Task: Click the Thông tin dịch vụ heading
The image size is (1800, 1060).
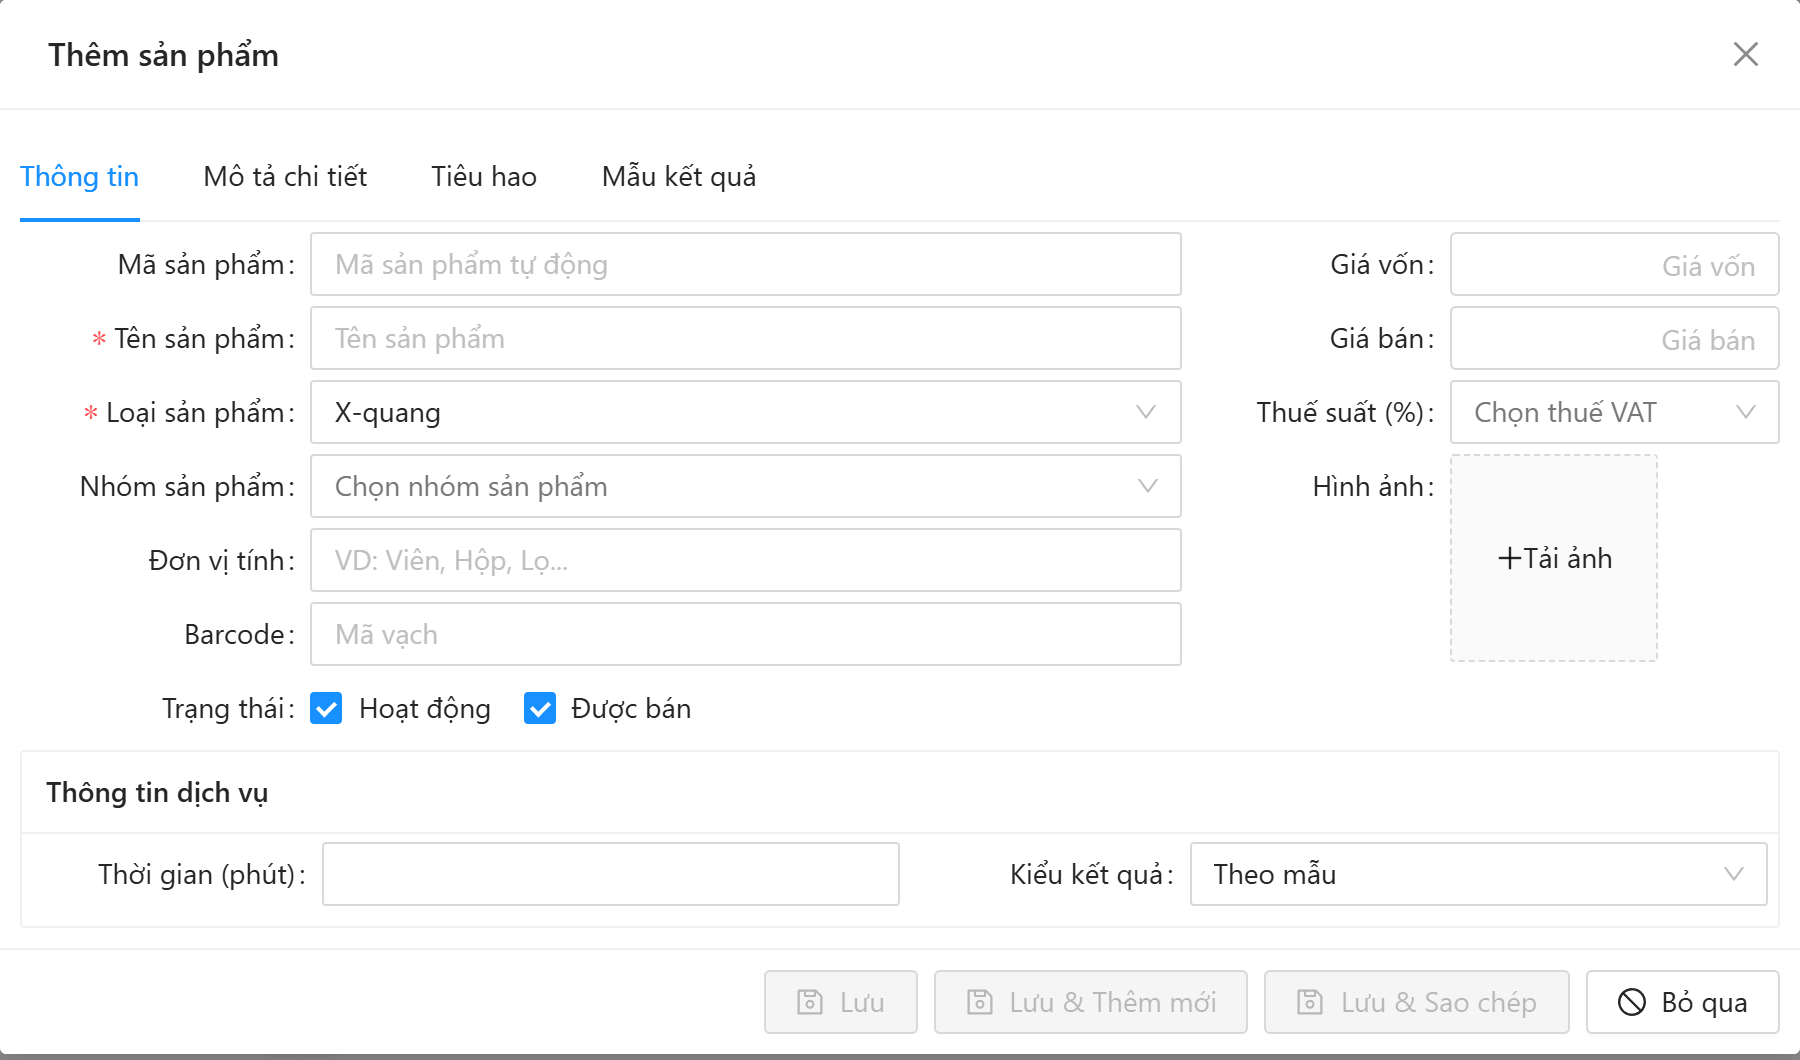Action: (157, 792)
